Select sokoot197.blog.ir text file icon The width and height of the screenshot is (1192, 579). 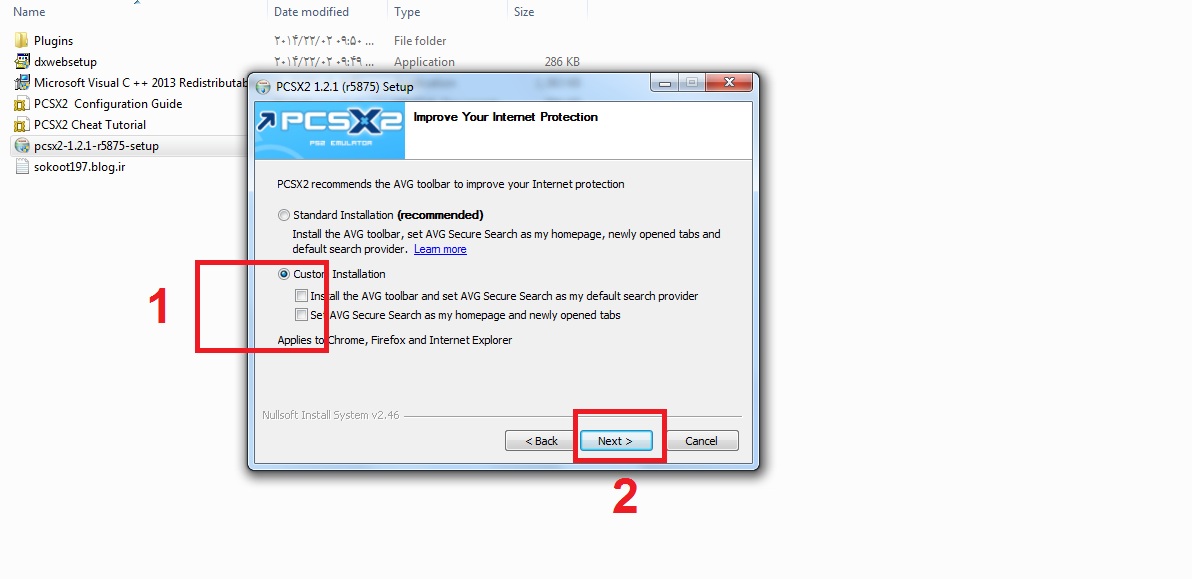point(21,166)
